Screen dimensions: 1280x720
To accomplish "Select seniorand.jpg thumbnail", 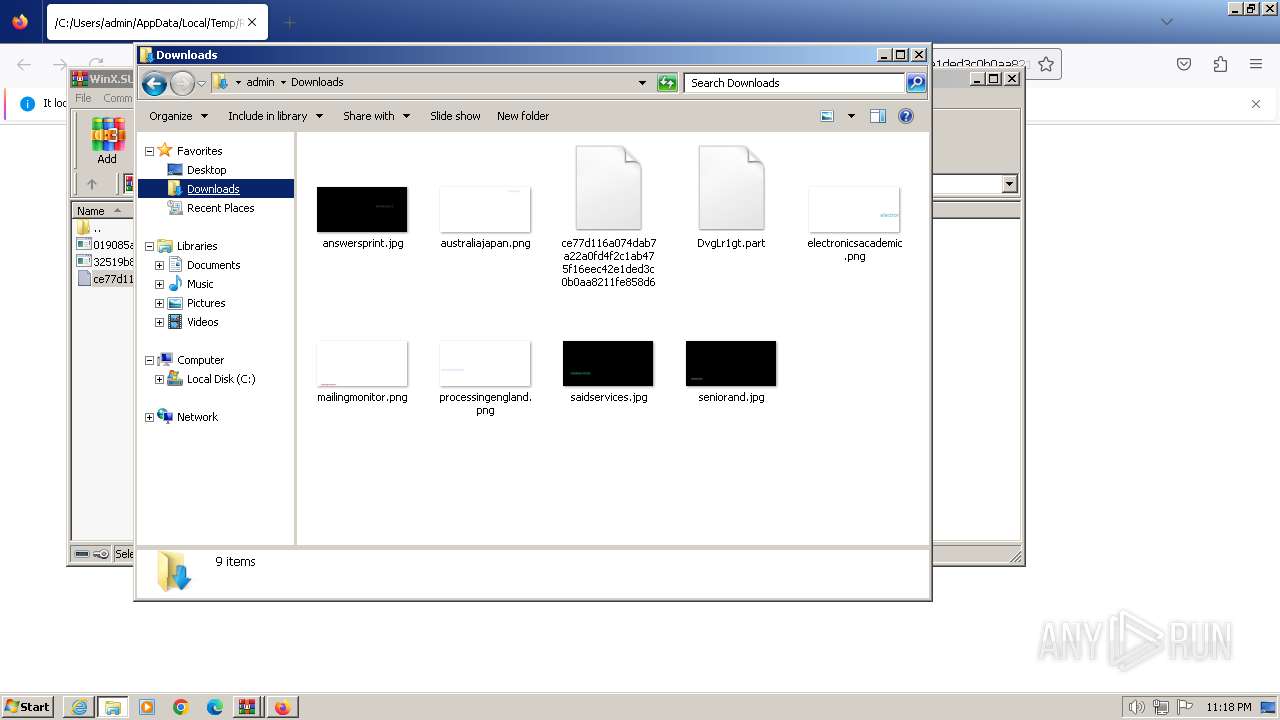I will [x=731, y=364].
